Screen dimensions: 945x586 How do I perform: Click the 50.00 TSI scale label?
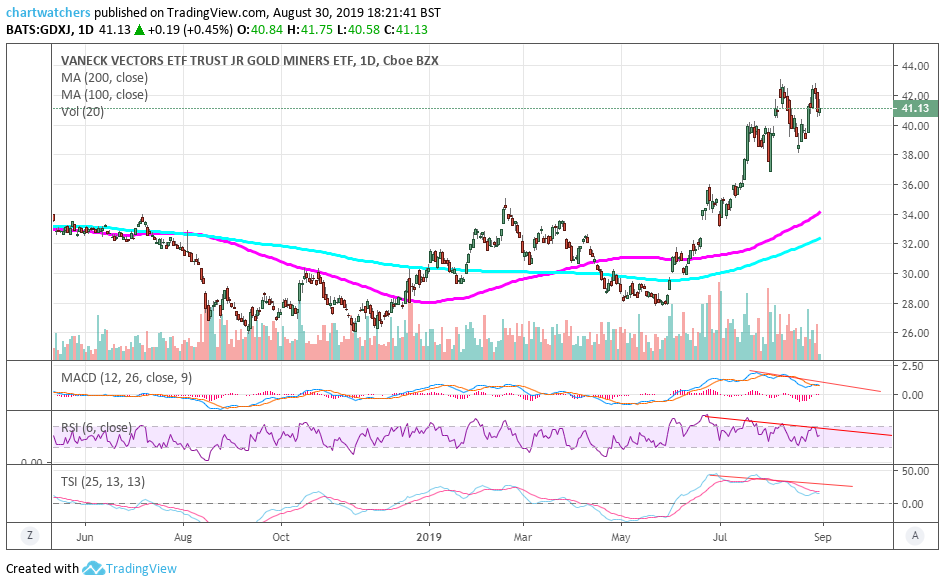(915, 471)
